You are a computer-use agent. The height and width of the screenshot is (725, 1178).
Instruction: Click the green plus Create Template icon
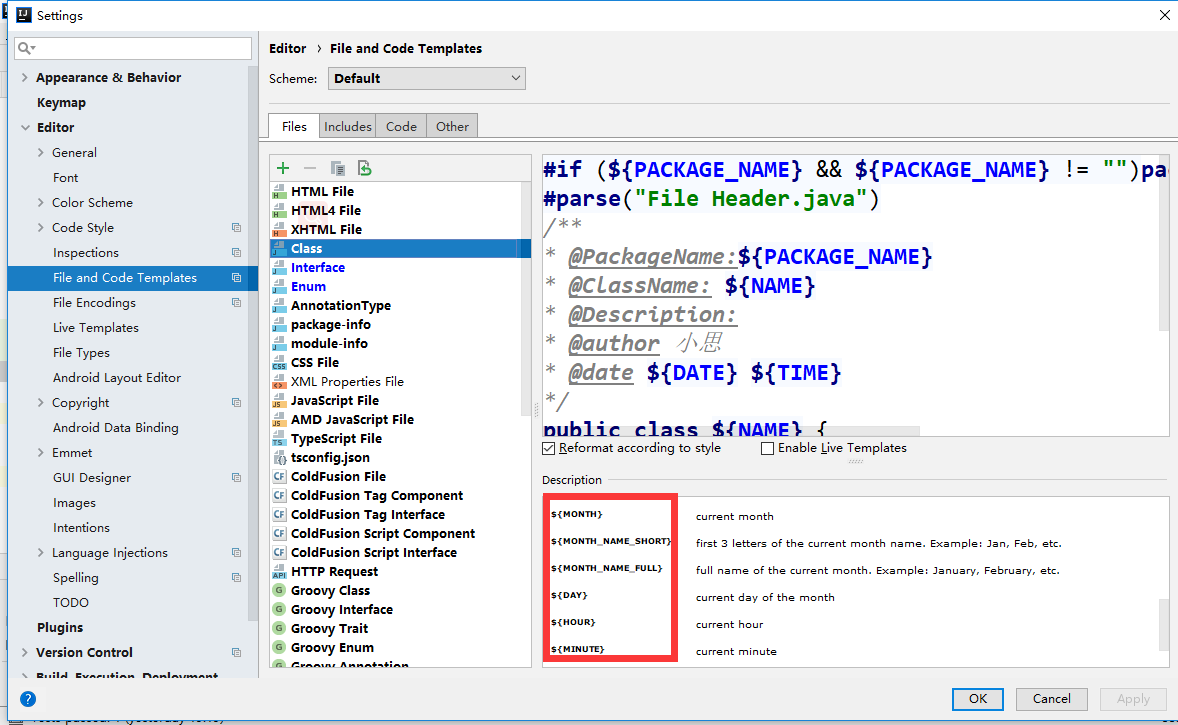[x=283, y=168]
